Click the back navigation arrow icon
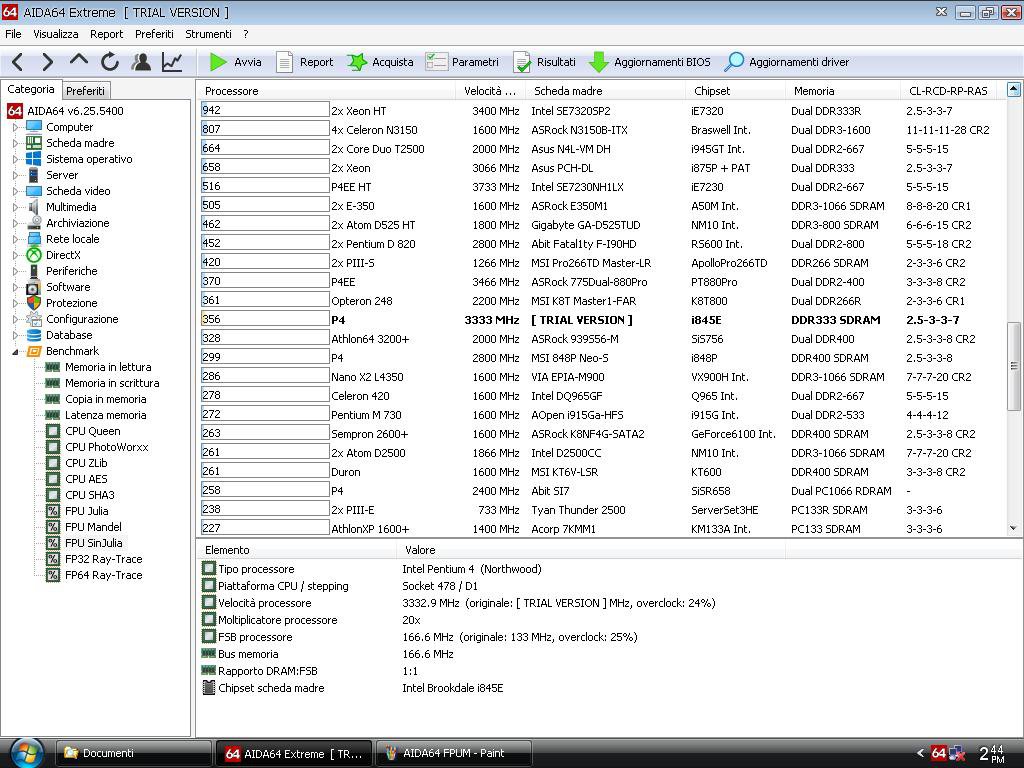This screenshot has height=768, width=1024. pos(18,62)
